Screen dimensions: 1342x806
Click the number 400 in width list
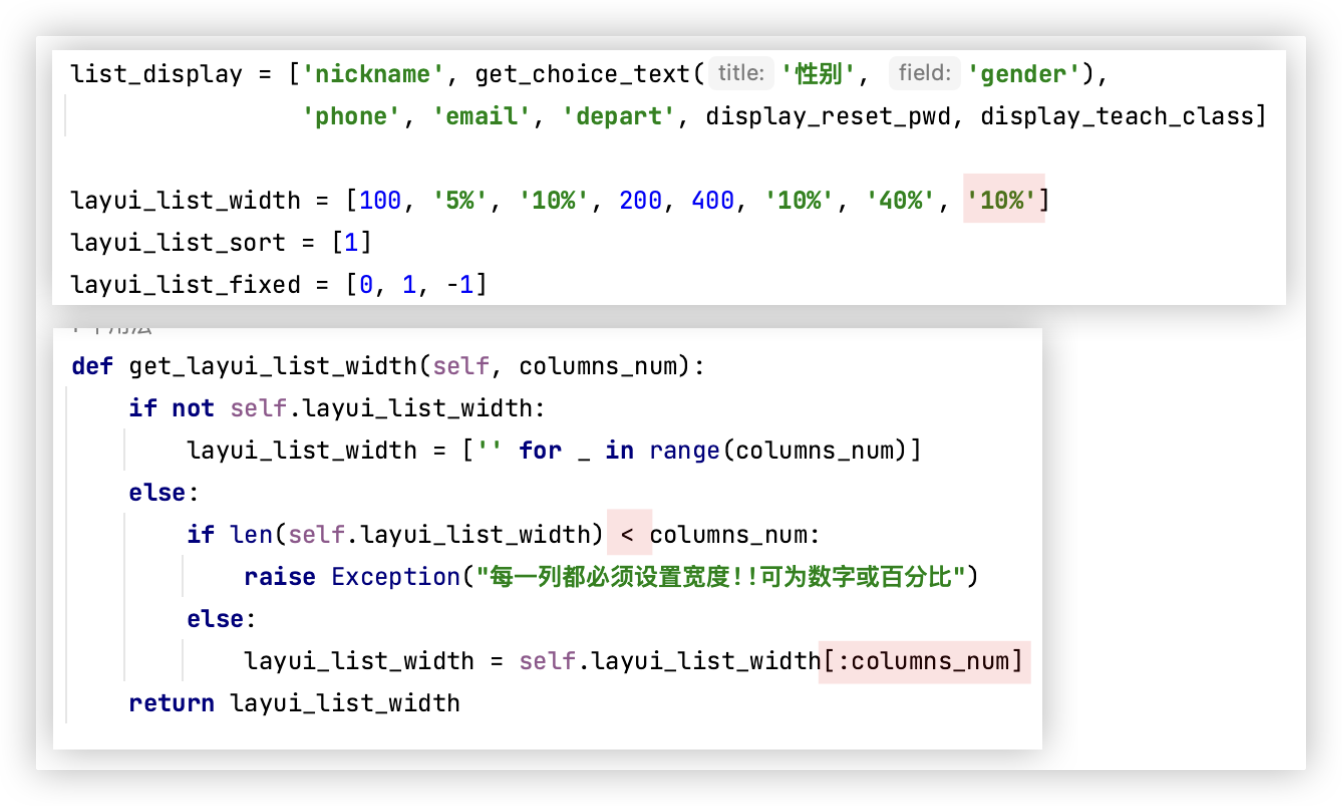click(x=712, y=201)
